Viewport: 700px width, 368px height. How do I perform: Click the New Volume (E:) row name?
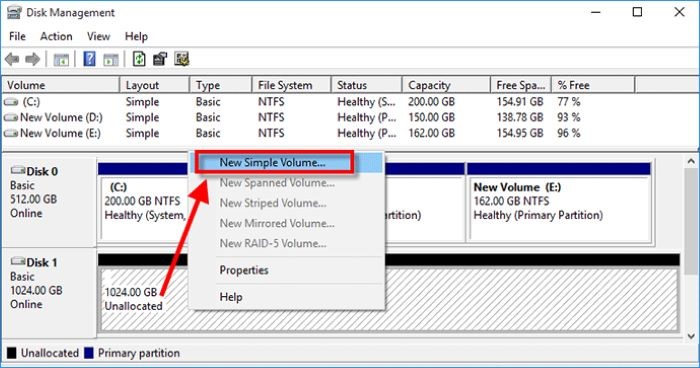point(60,134)
